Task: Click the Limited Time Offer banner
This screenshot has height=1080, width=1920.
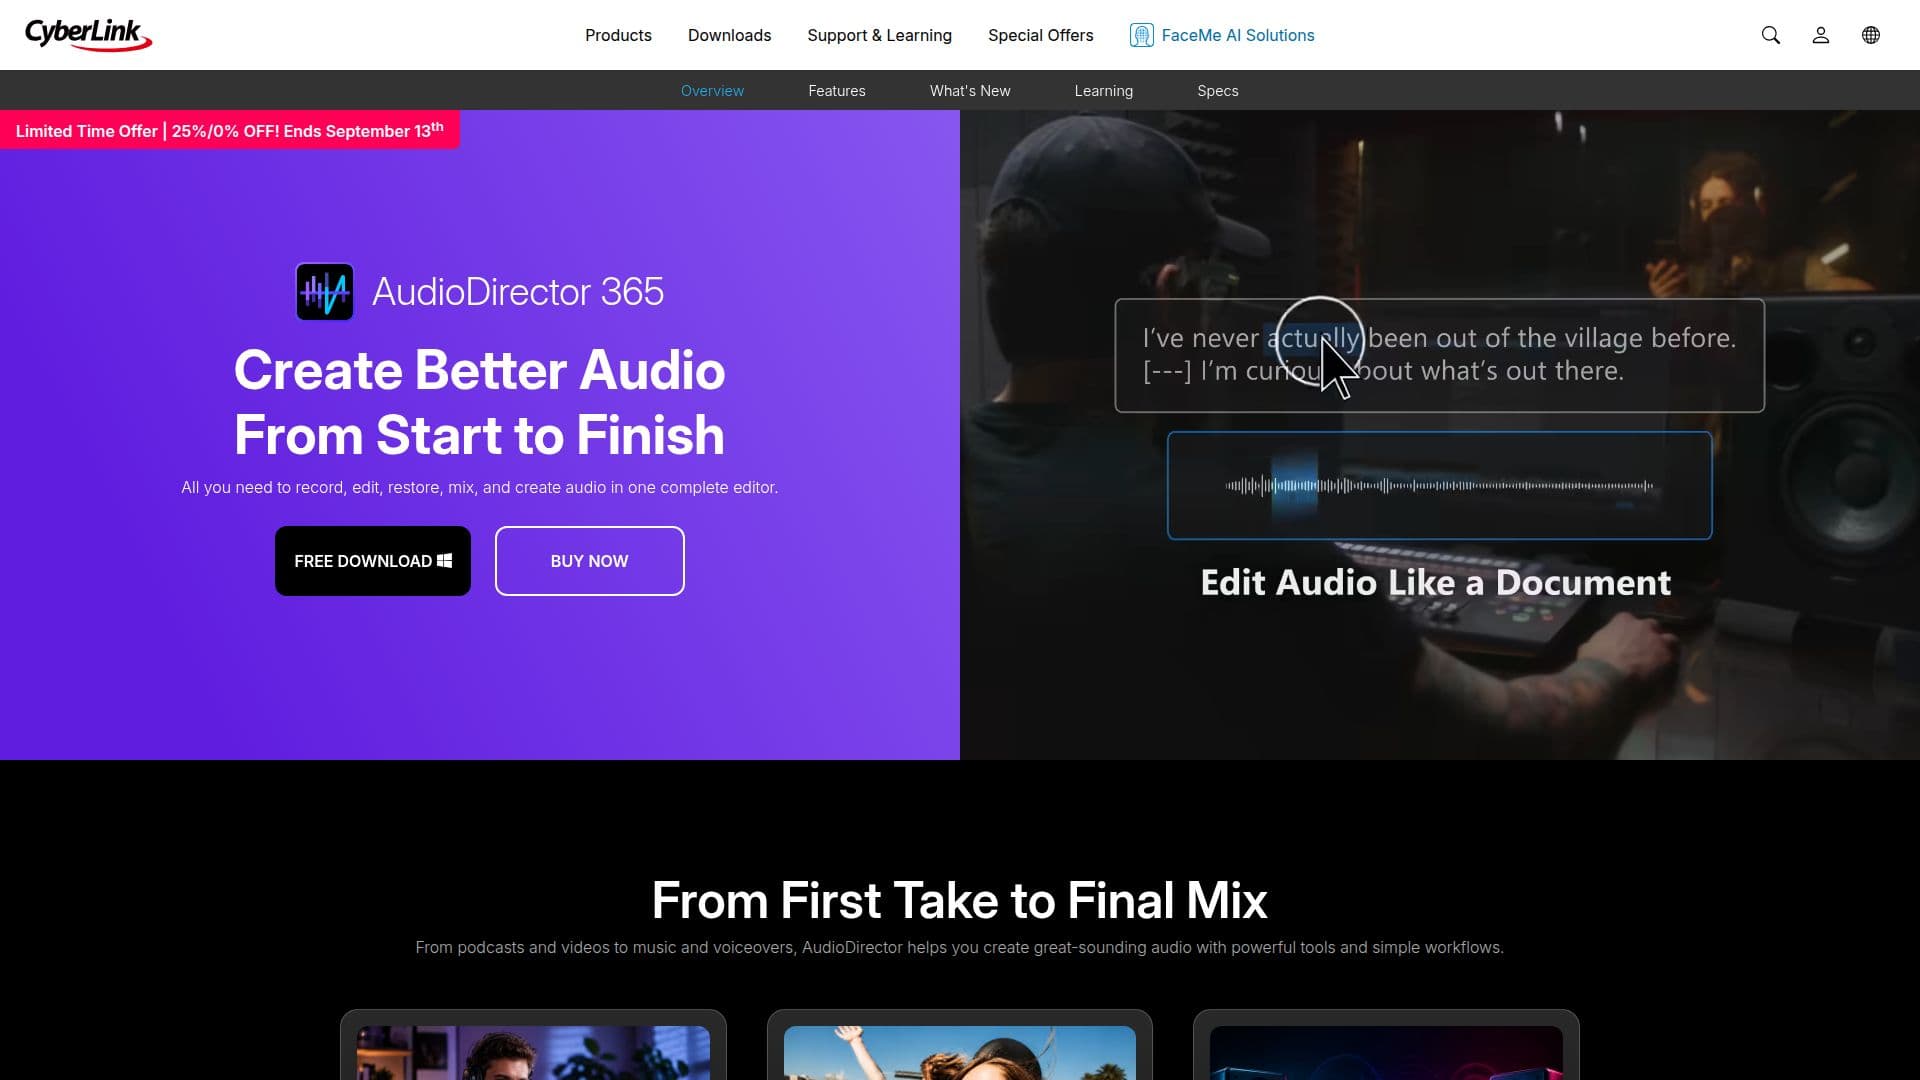Action: click(229, 130)
